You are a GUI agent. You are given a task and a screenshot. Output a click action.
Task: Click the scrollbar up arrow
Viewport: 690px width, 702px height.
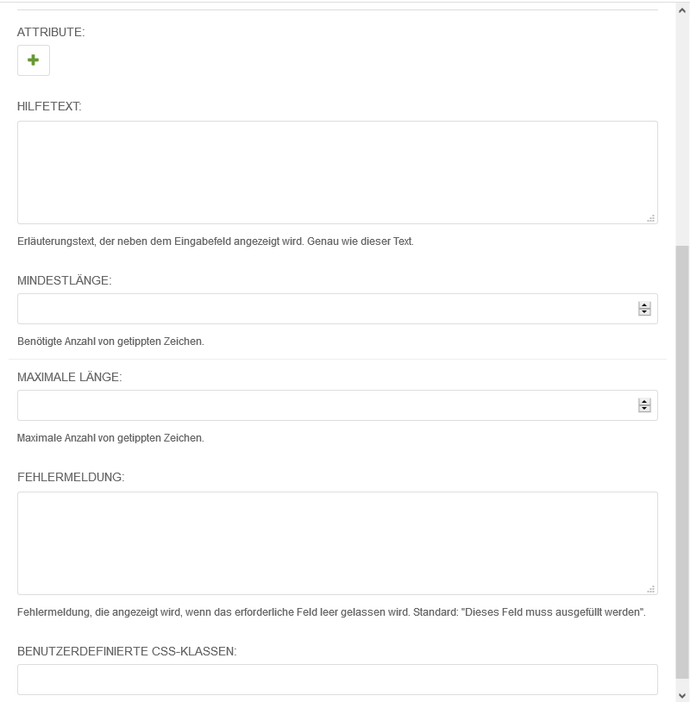682,9
